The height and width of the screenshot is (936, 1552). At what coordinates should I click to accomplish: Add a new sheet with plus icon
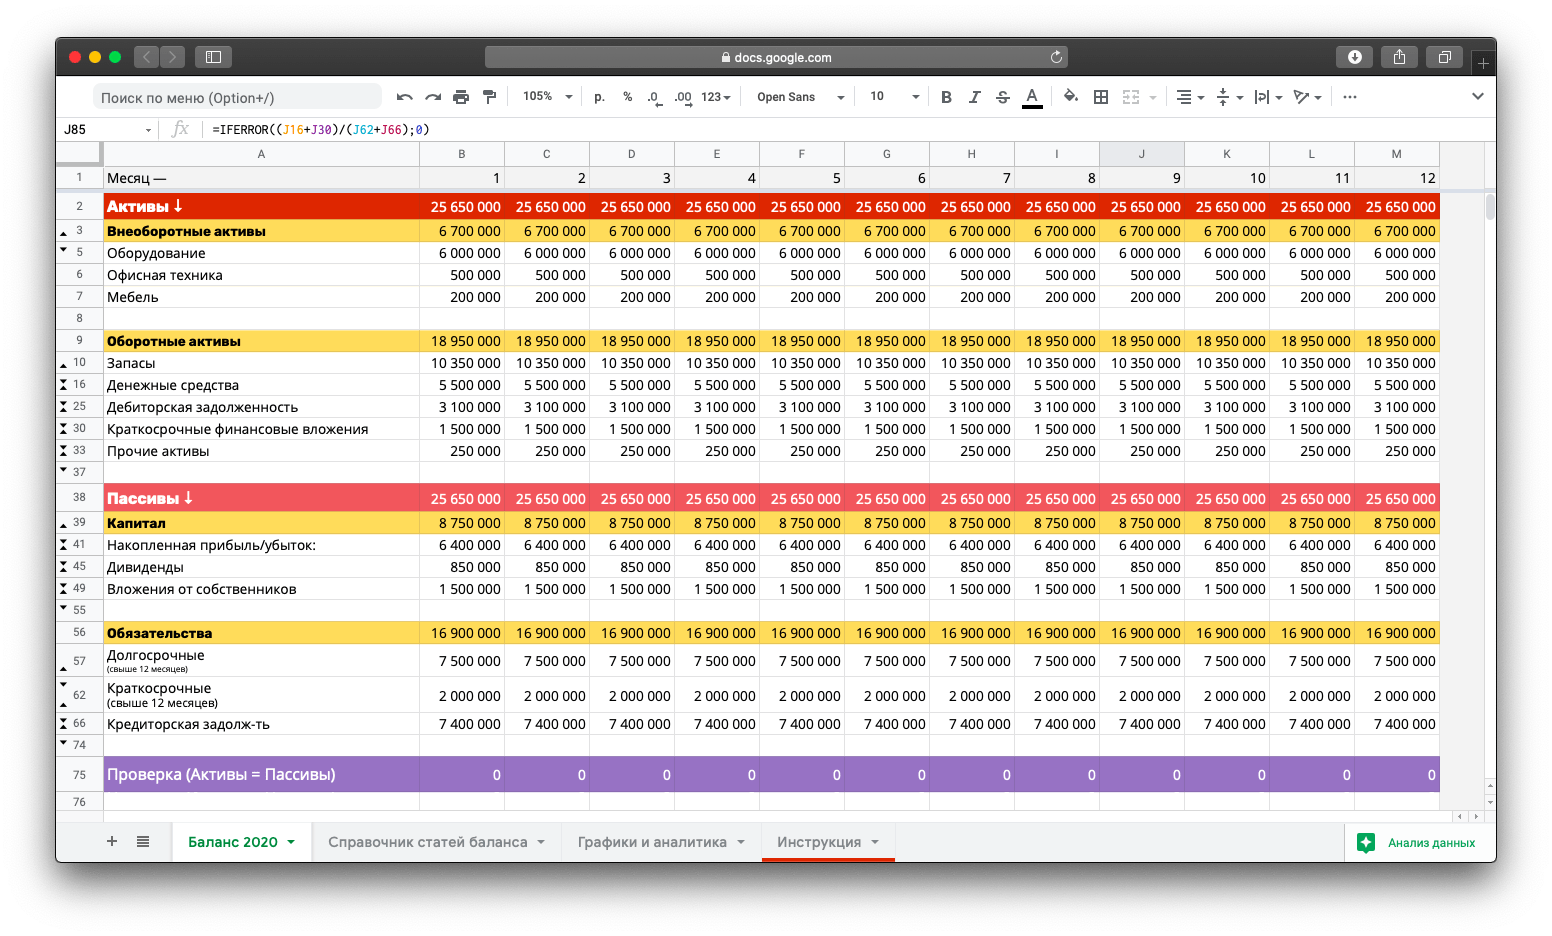click(112, 842)
